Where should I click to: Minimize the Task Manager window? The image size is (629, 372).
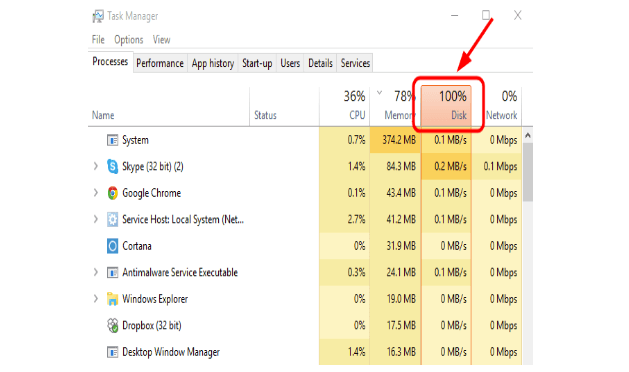(x=455, y=16)
